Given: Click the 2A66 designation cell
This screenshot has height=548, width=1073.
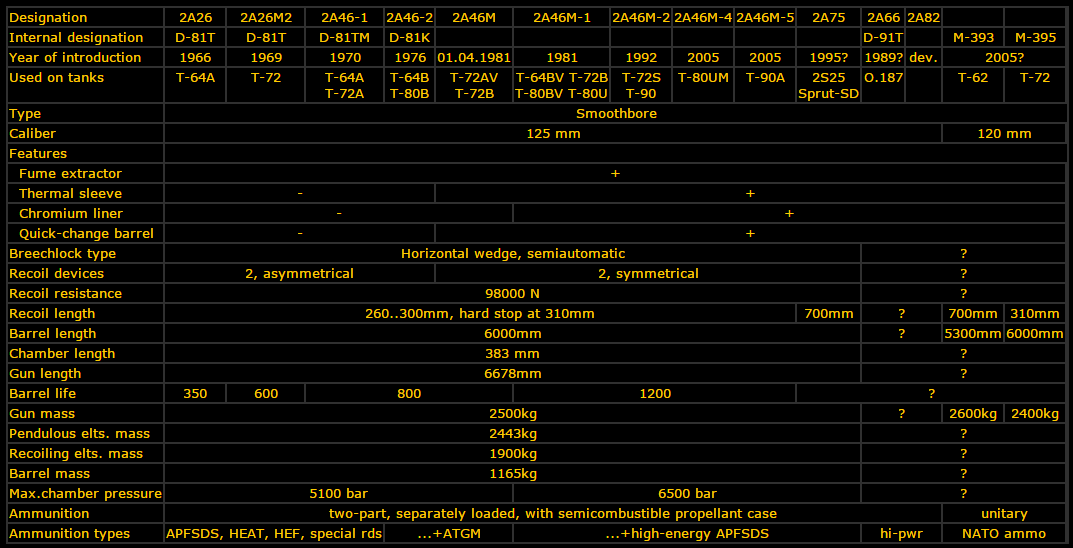Looking at the screenshot, I should coord(883,18).
